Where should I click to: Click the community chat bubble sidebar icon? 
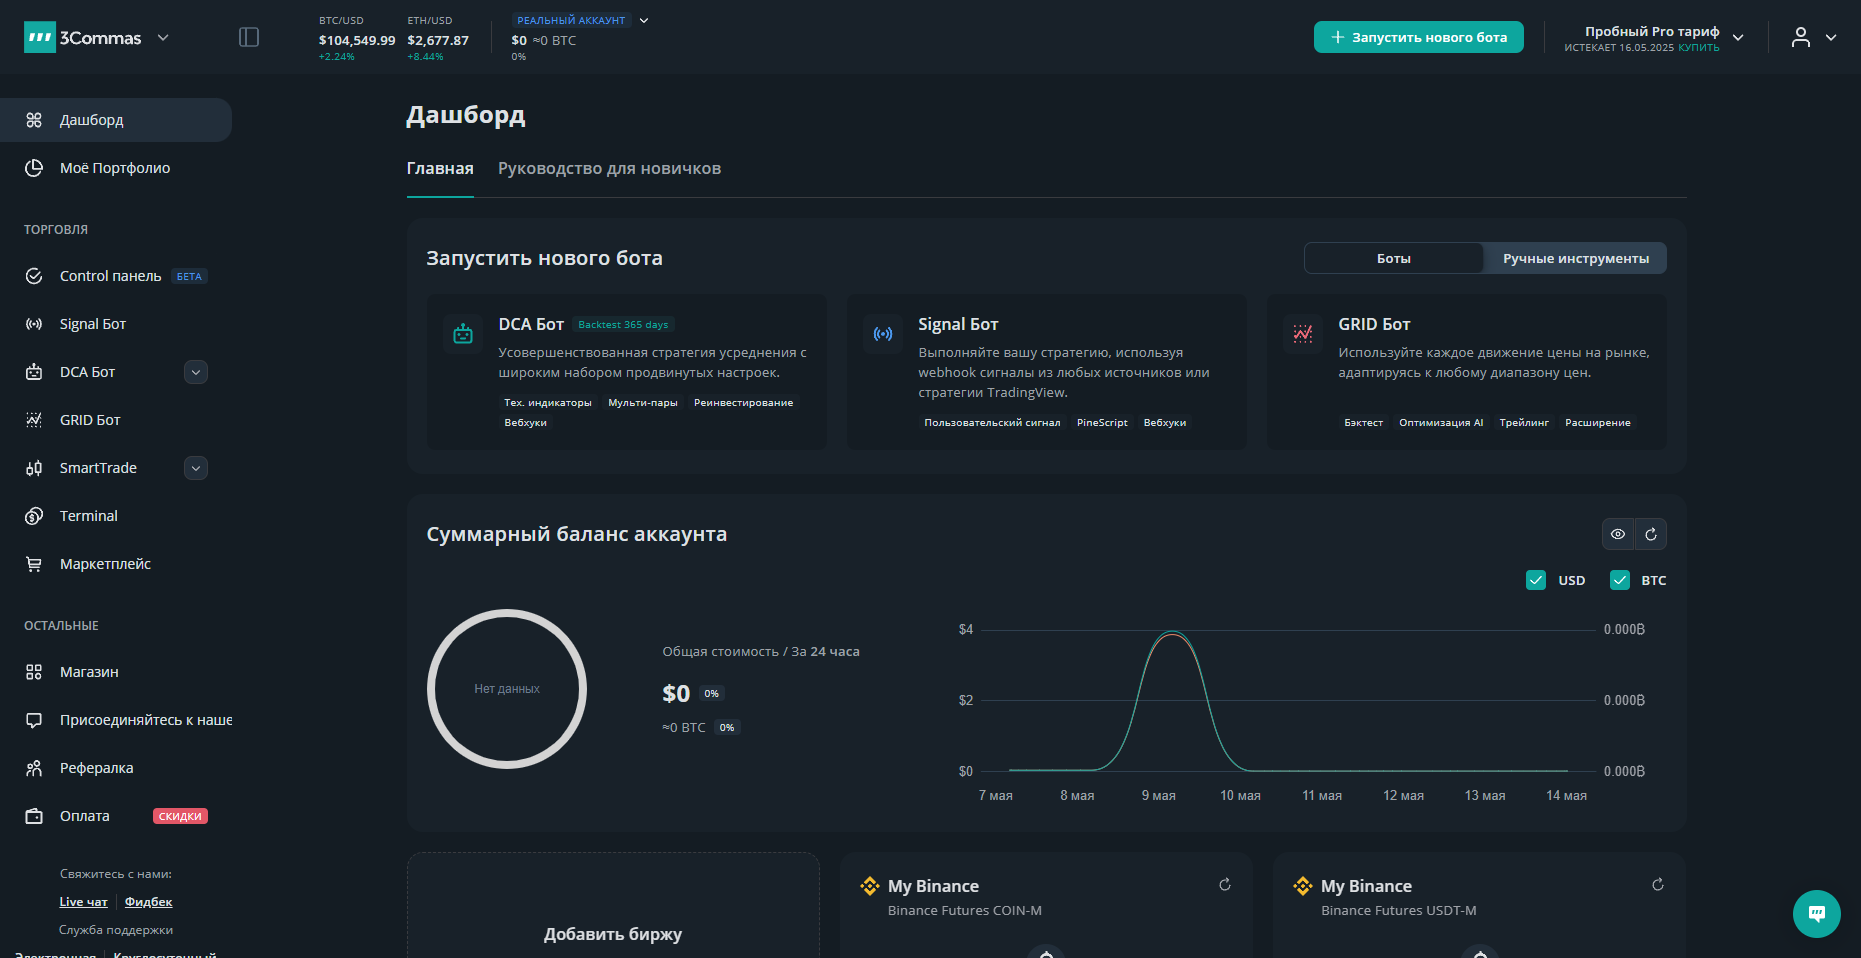click(34, 720)
